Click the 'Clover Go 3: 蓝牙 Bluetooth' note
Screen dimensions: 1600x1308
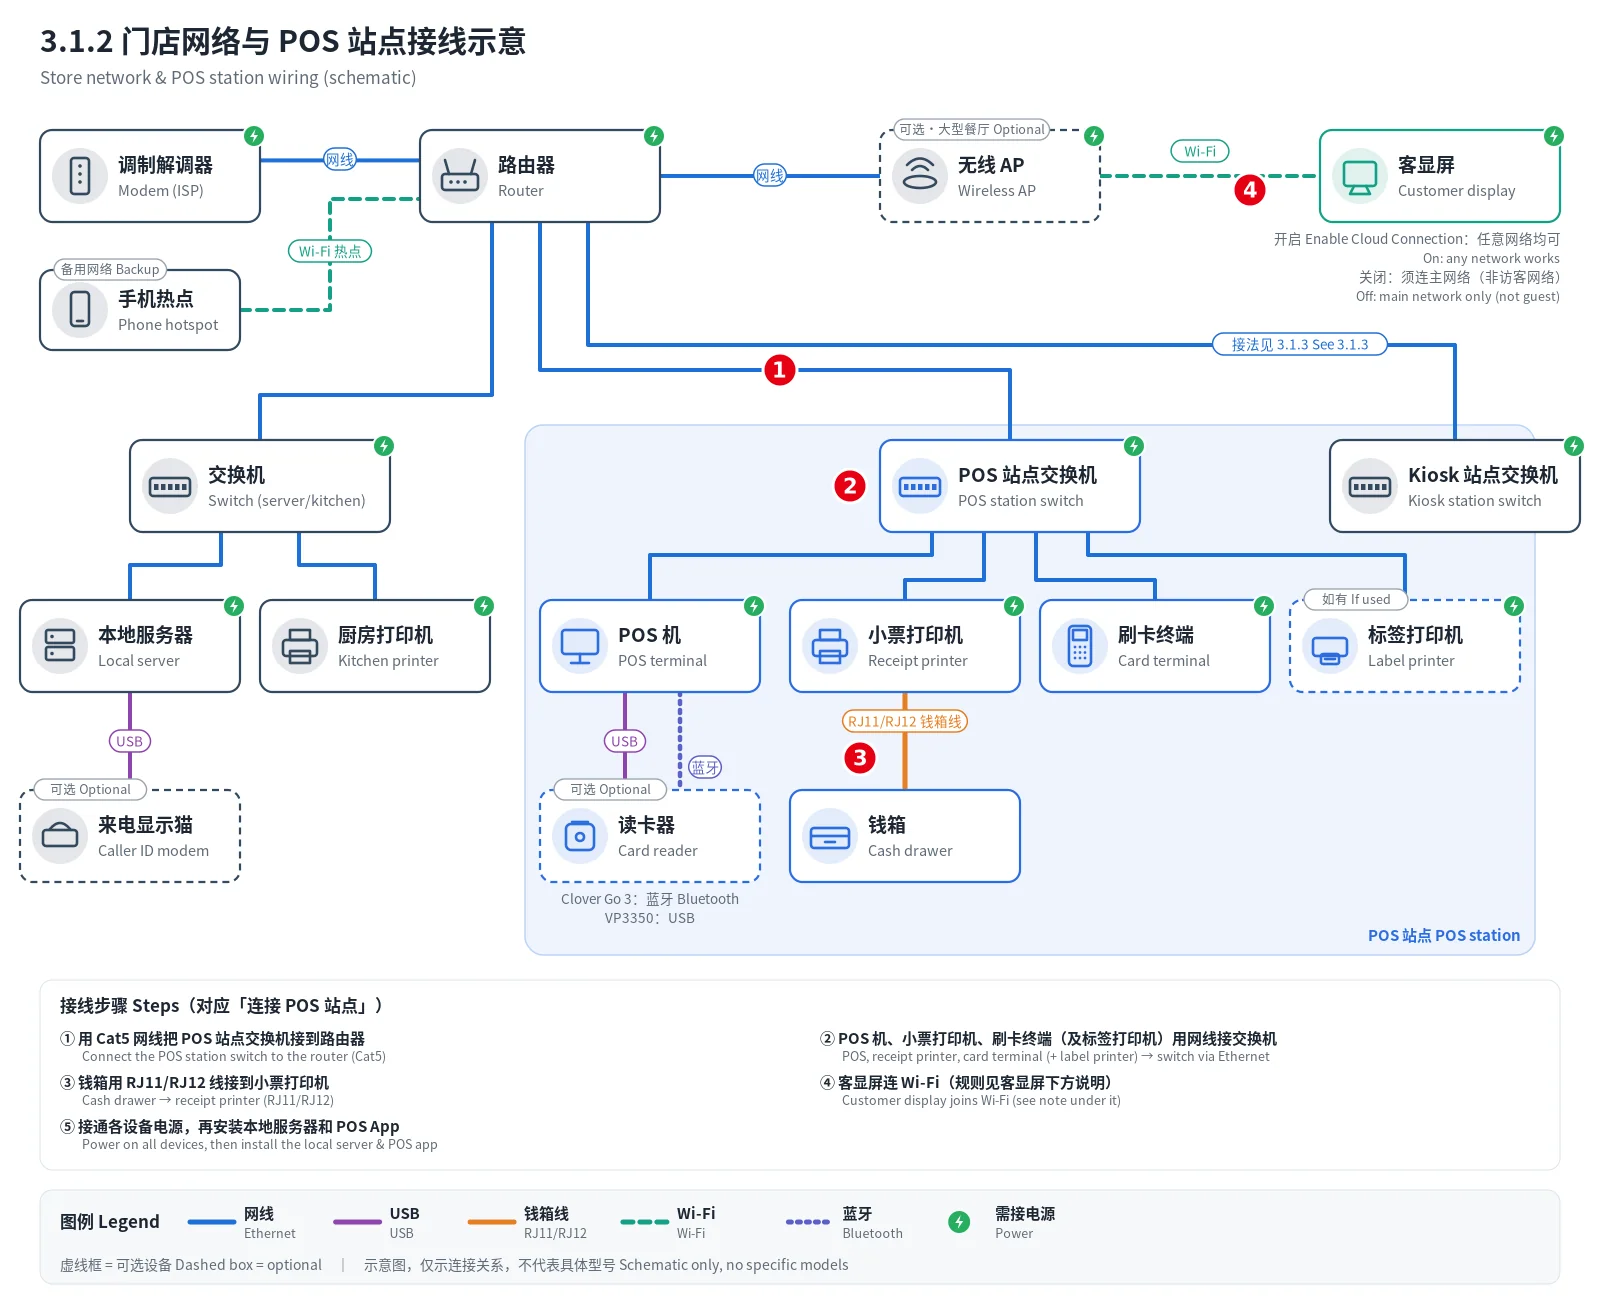click(x=650, y=899)
